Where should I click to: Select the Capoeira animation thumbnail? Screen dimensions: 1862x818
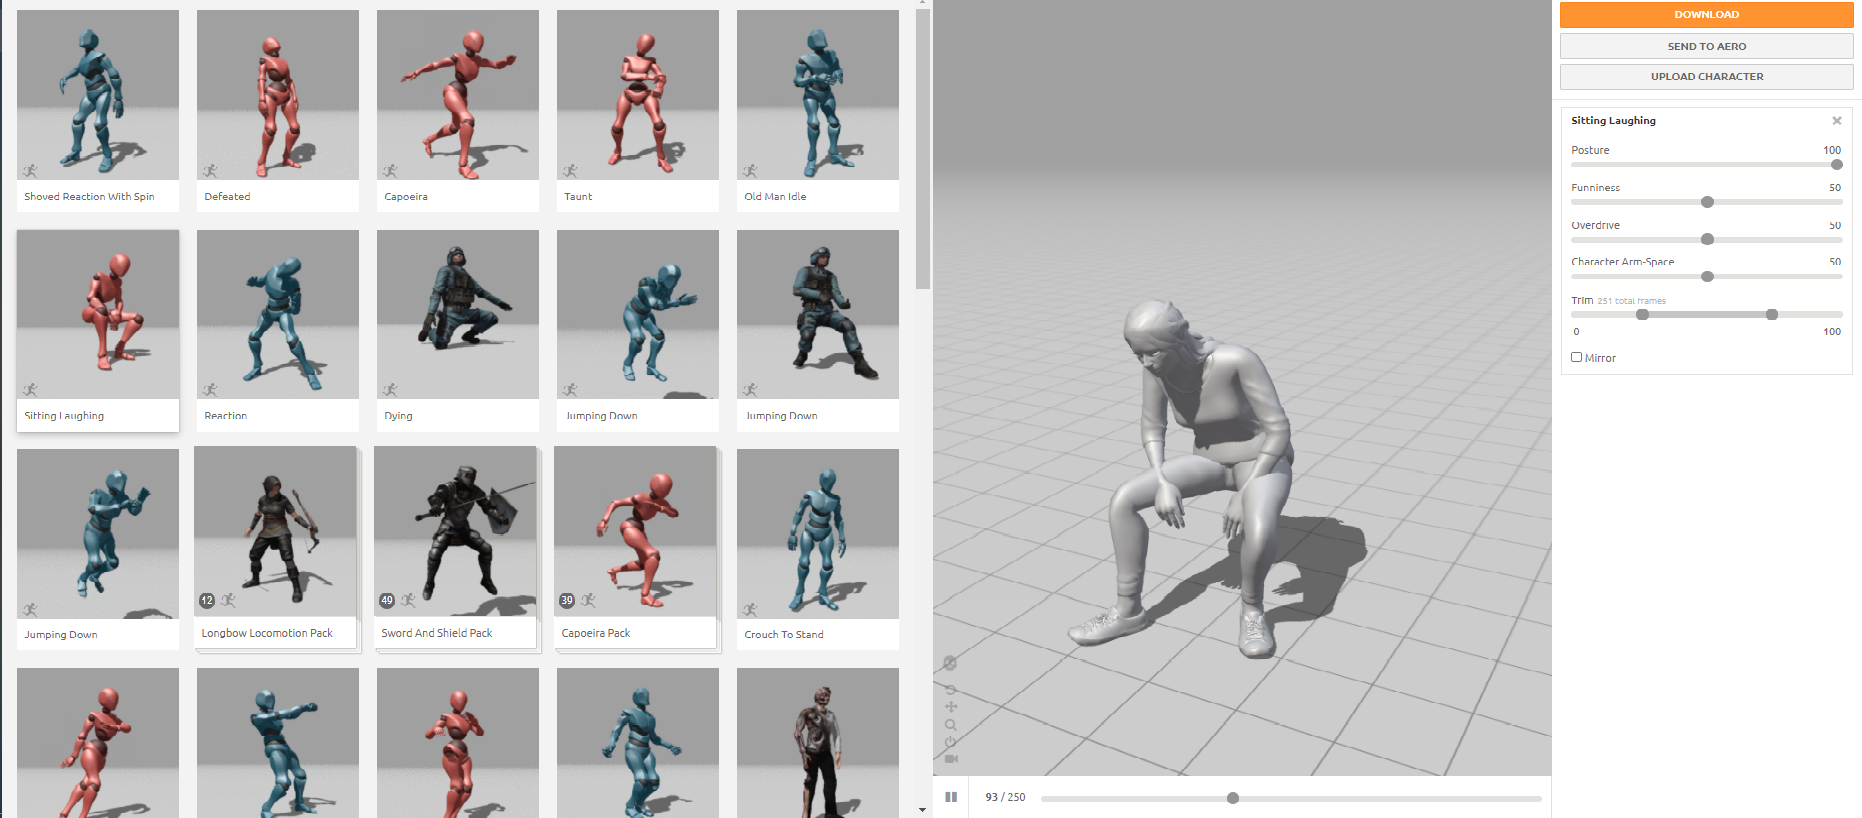[458, 95]
